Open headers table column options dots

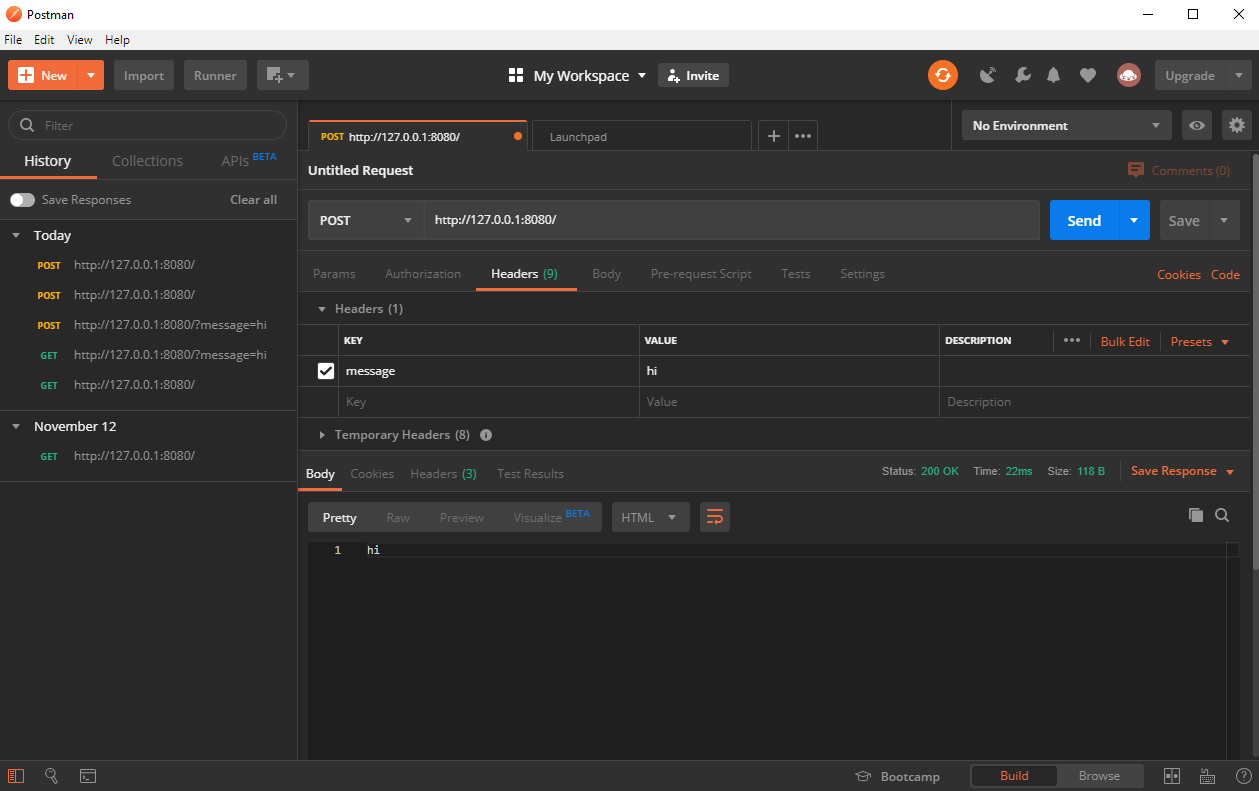point(1072,340)
